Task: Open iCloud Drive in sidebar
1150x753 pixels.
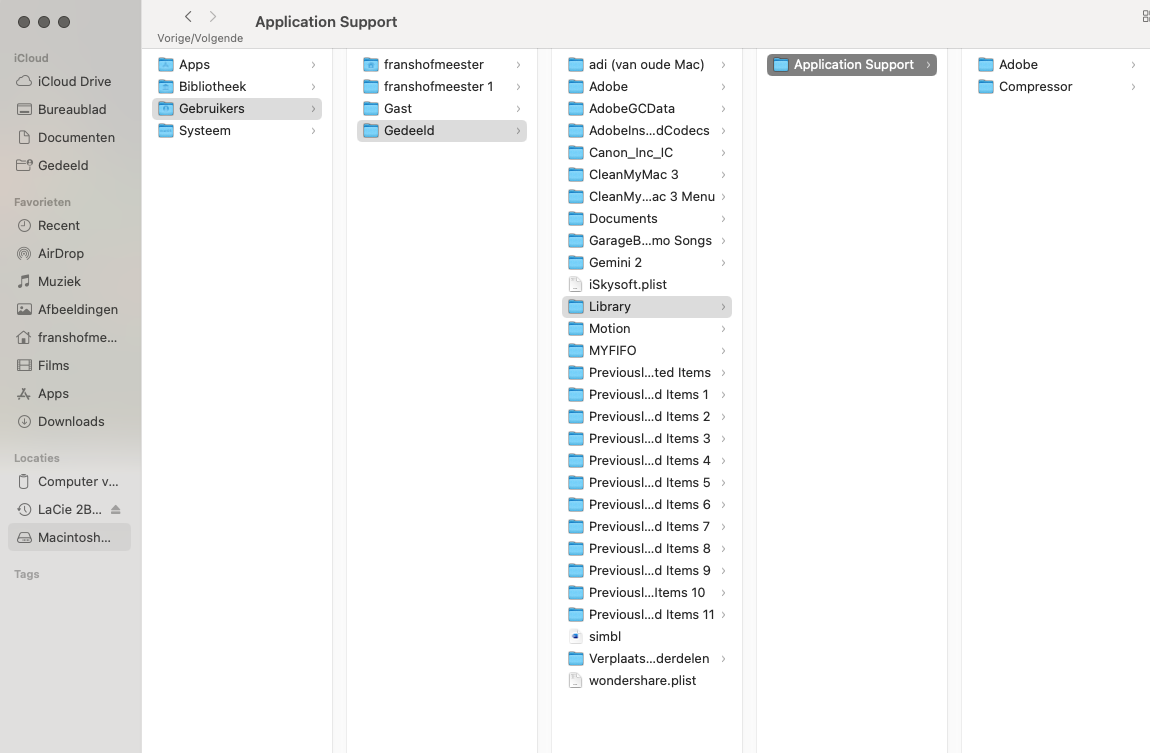Action: click(x=70, y=81)
